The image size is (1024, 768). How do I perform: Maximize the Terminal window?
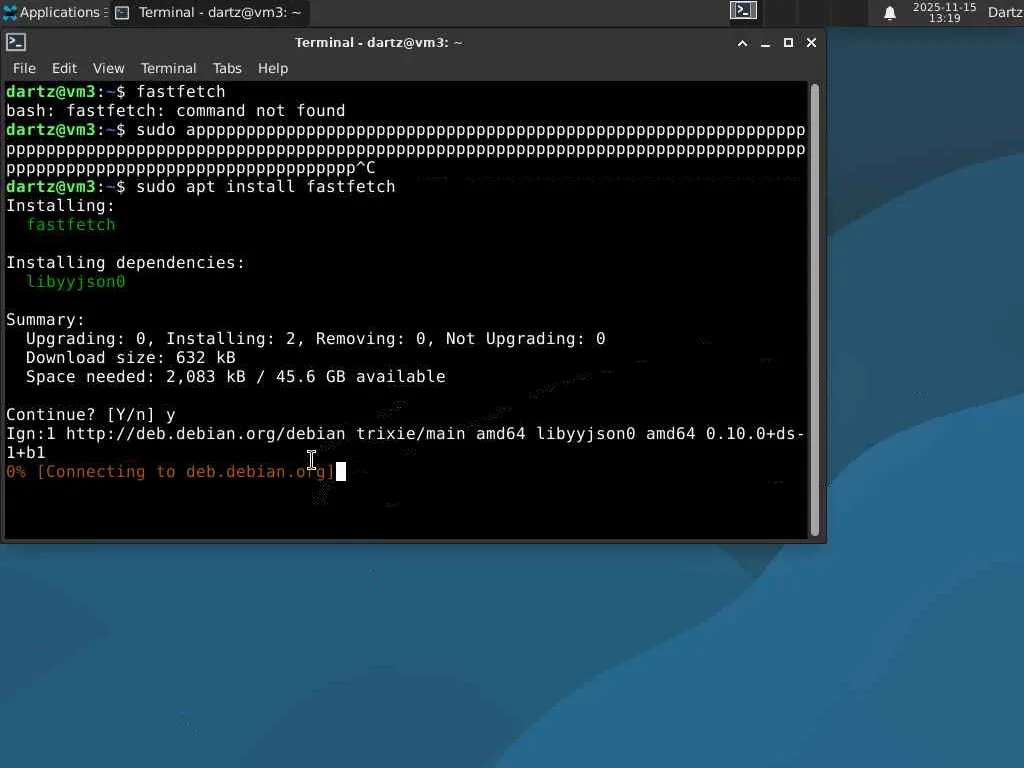pyautogui.click(x=788, y=42)
